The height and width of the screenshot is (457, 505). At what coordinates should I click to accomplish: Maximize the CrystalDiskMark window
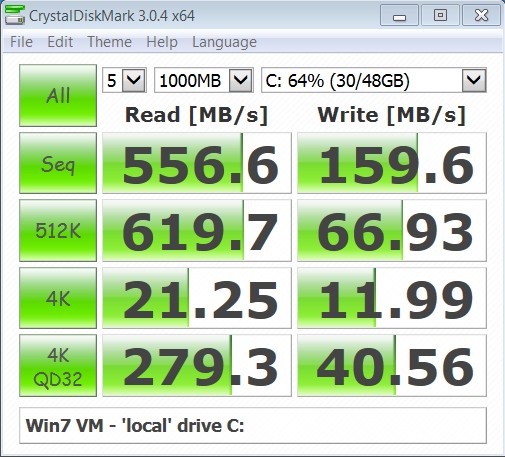440,15
